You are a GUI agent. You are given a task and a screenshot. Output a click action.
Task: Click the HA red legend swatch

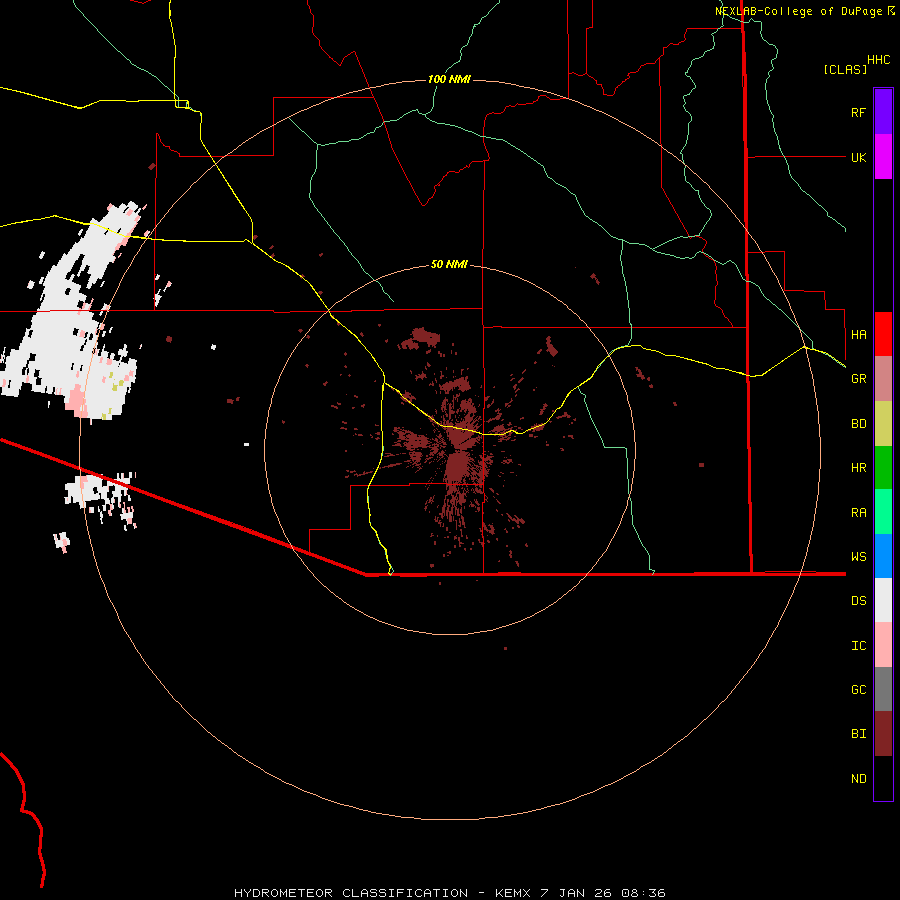(883, 334)
